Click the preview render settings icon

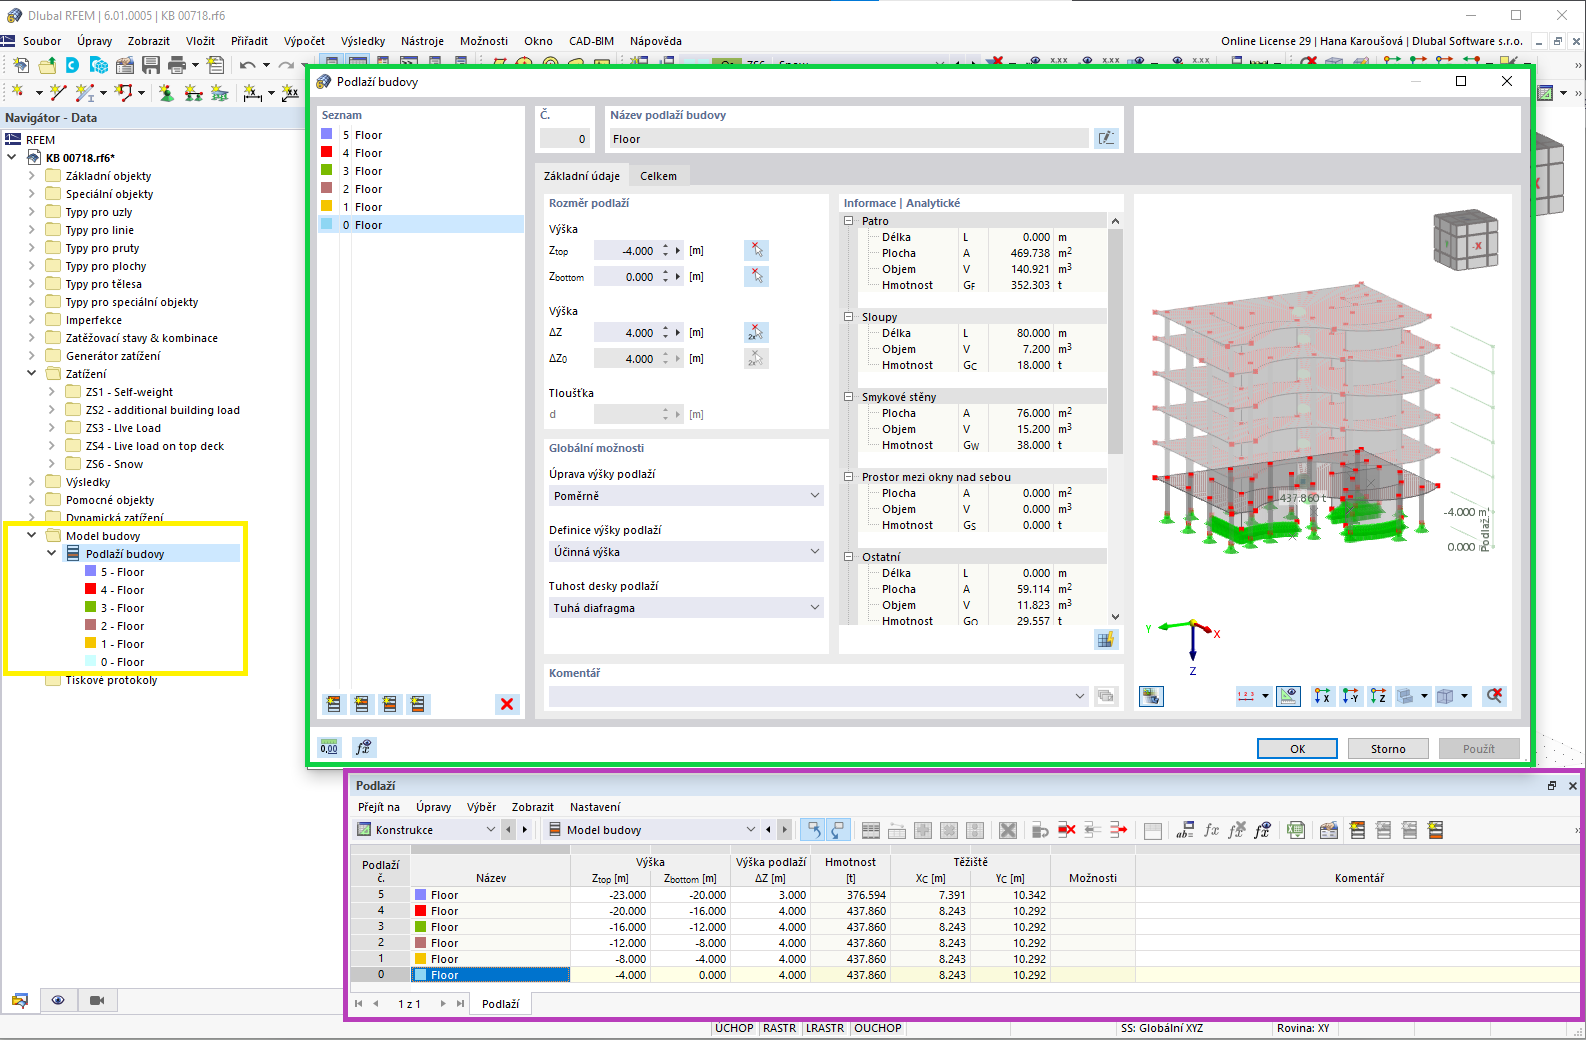(1151, 696)
